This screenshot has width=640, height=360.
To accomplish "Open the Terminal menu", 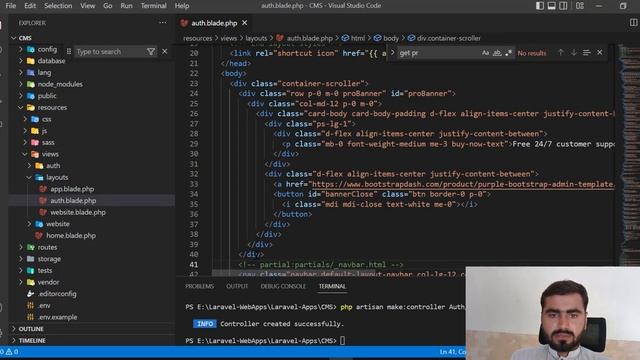I will (153, 6).
